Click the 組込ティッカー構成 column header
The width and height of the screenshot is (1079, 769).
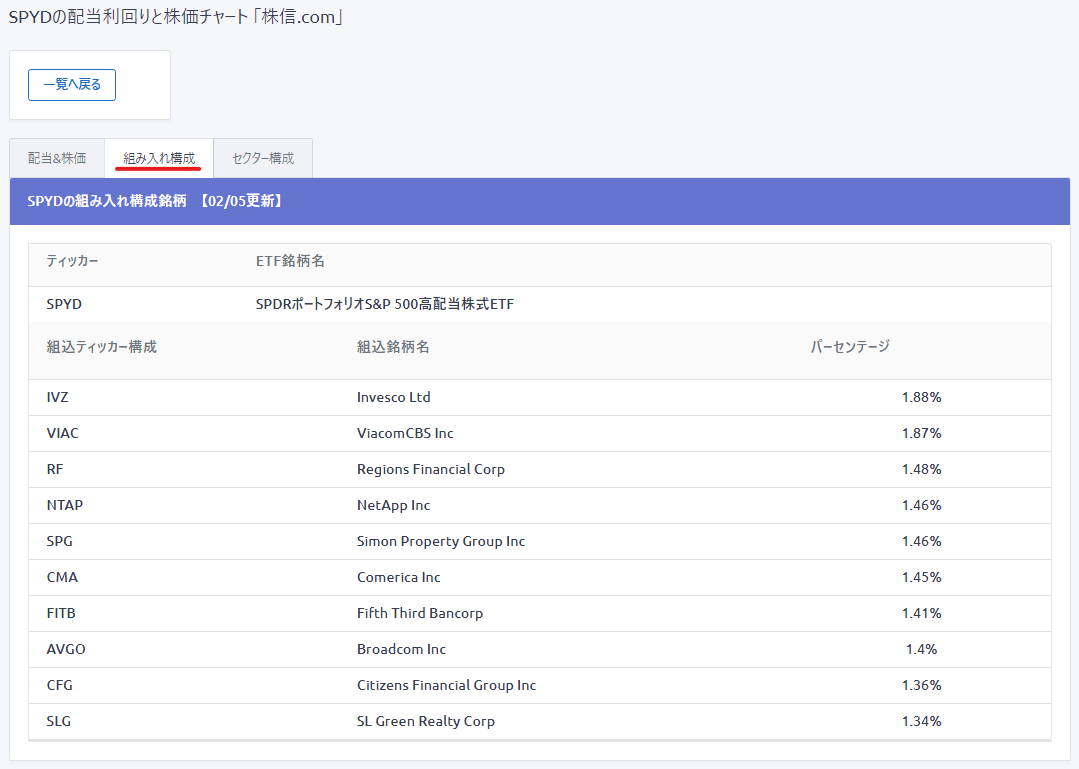tap(102, 347)
